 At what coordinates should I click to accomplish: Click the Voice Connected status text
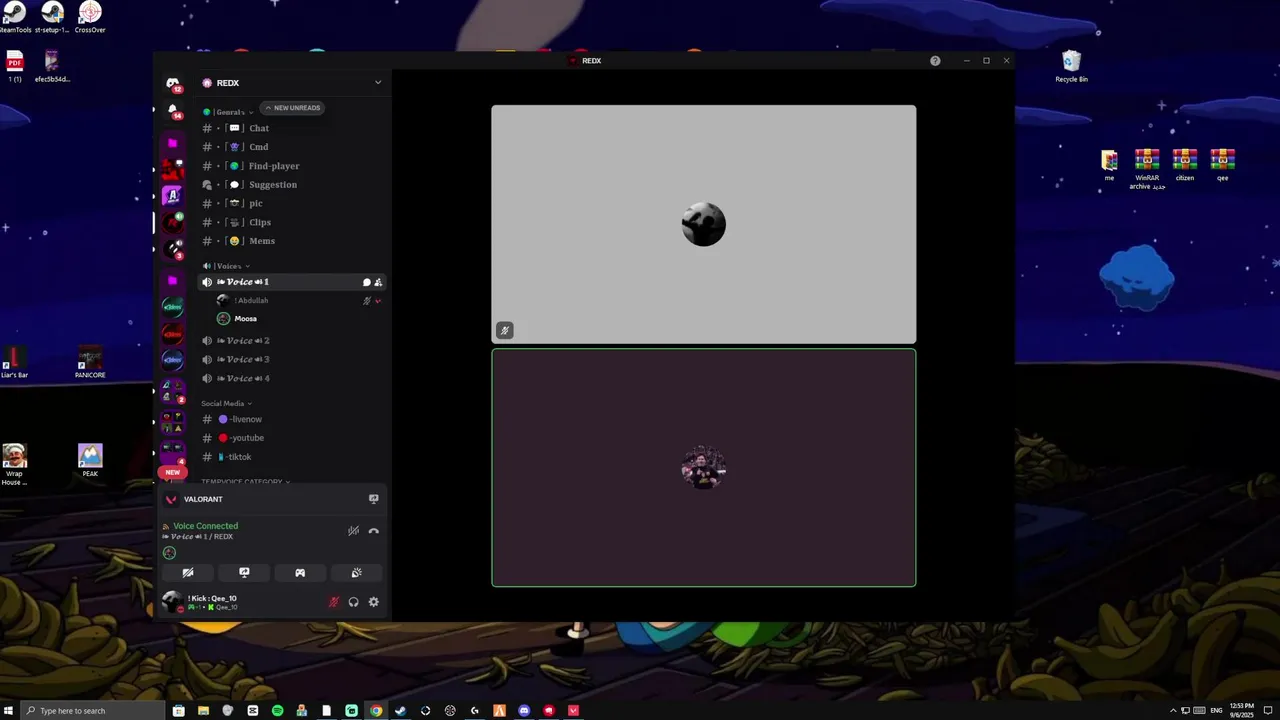(x=205, y=526)
